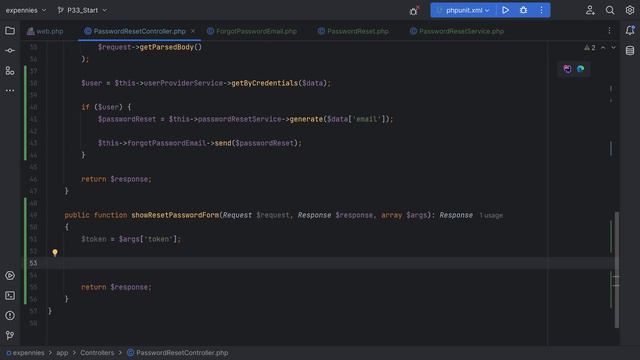Image resolution: width=640 pixels, height=360 pixels.
Task: Open more run actions menu
Action: 541,10
